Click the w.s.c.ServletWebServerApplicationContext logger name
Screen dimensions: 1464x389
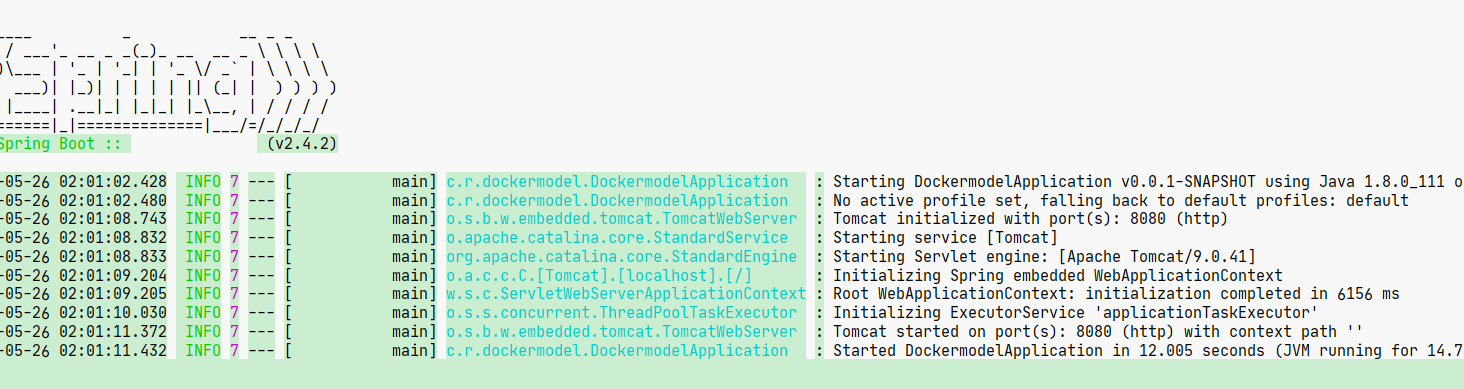point(625,294)
